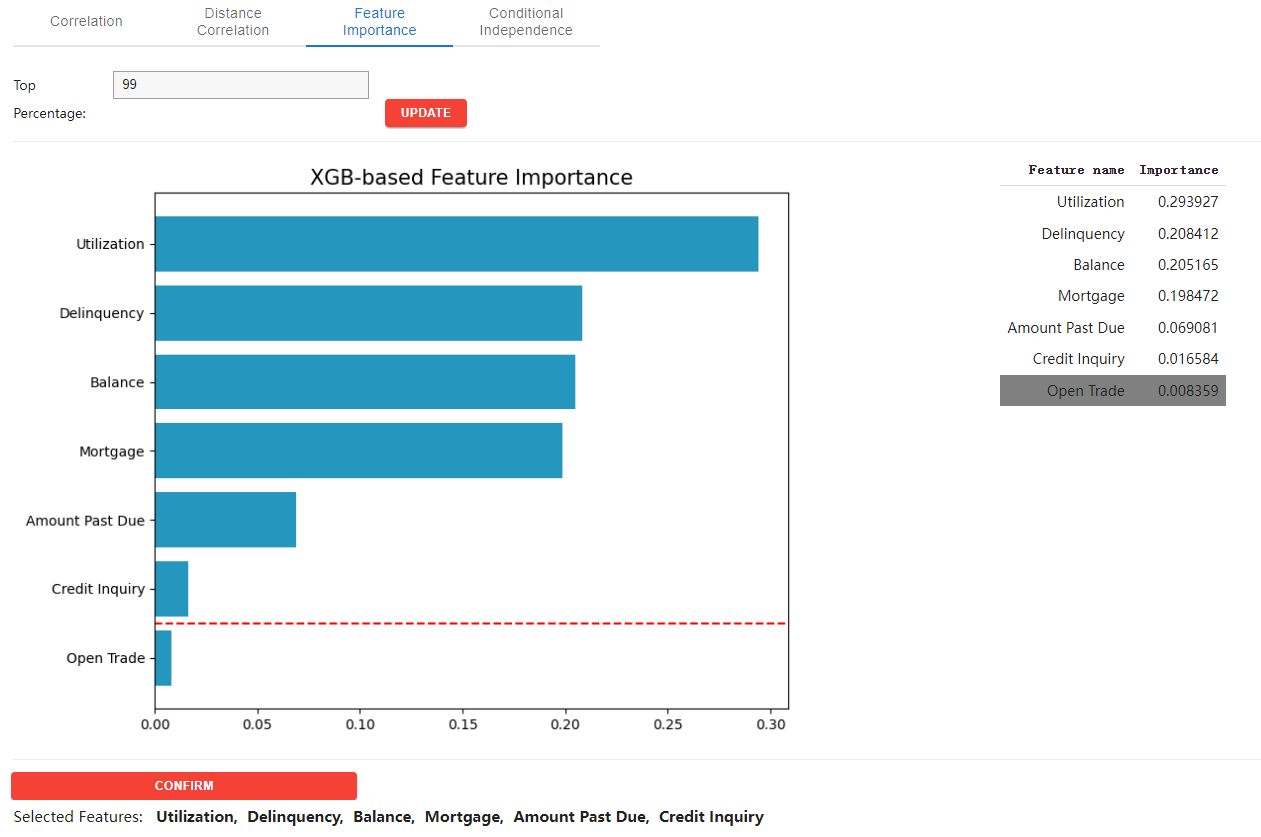Image resolution: width=1261 pixels, height=837 pixels.
Task: Select the Feature Importance tab
Action: tap(379, 22)
